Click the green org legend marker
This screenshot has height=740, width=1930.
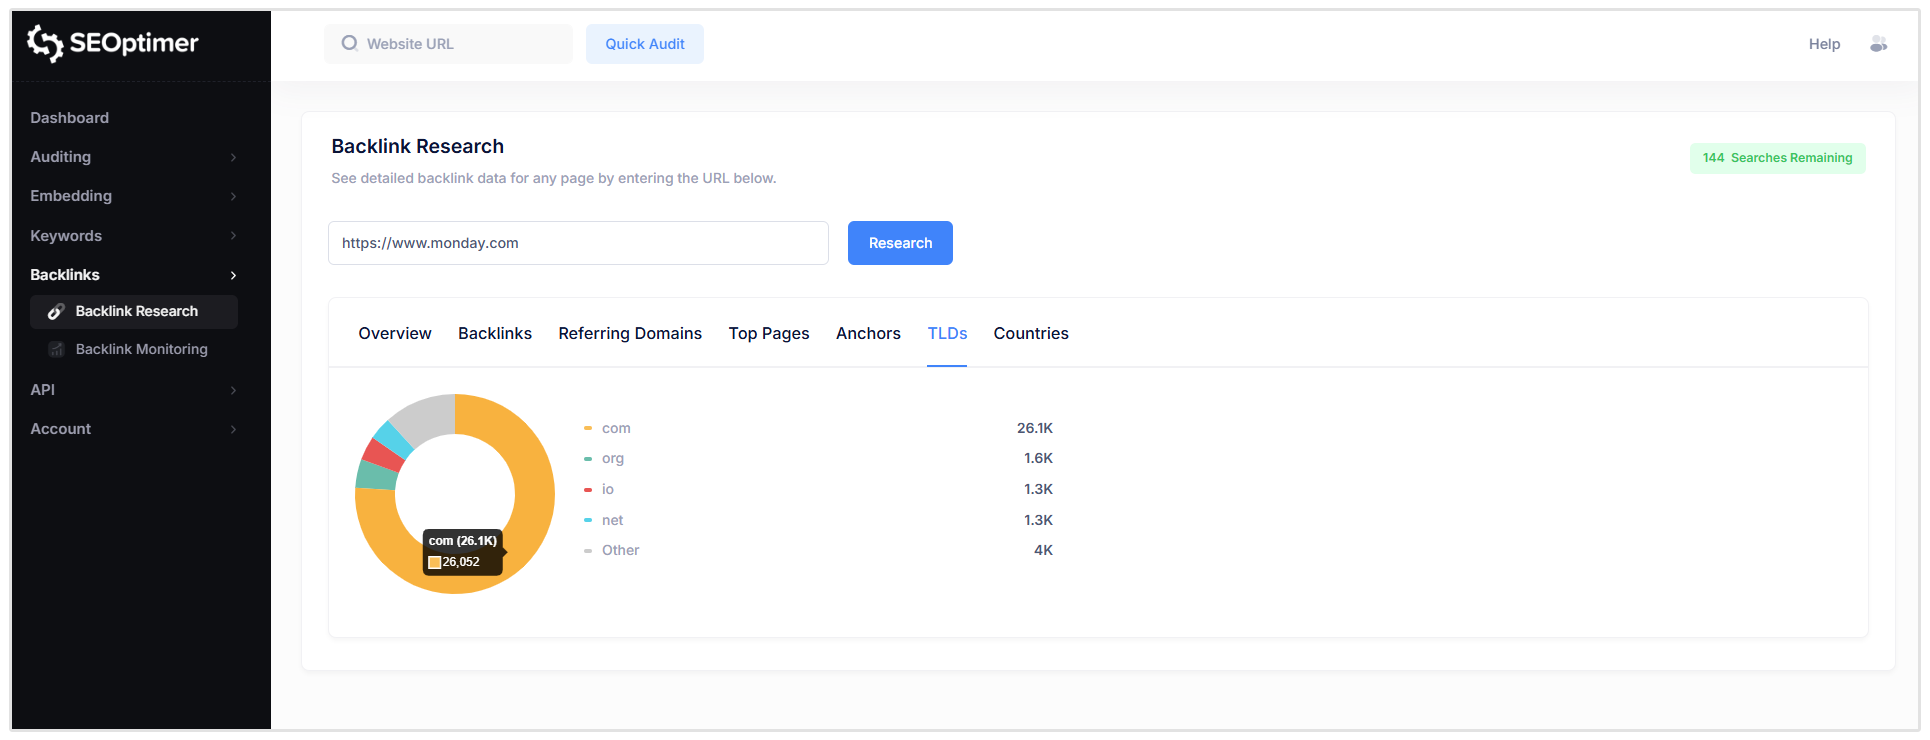click(588, 459)
